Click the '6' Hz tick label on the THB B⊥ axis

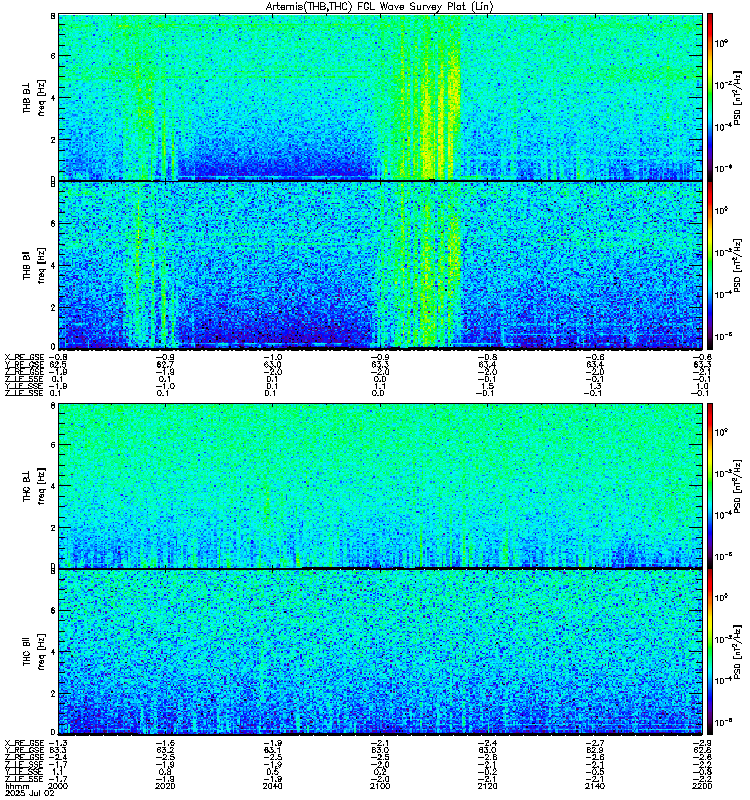[53, 56]
